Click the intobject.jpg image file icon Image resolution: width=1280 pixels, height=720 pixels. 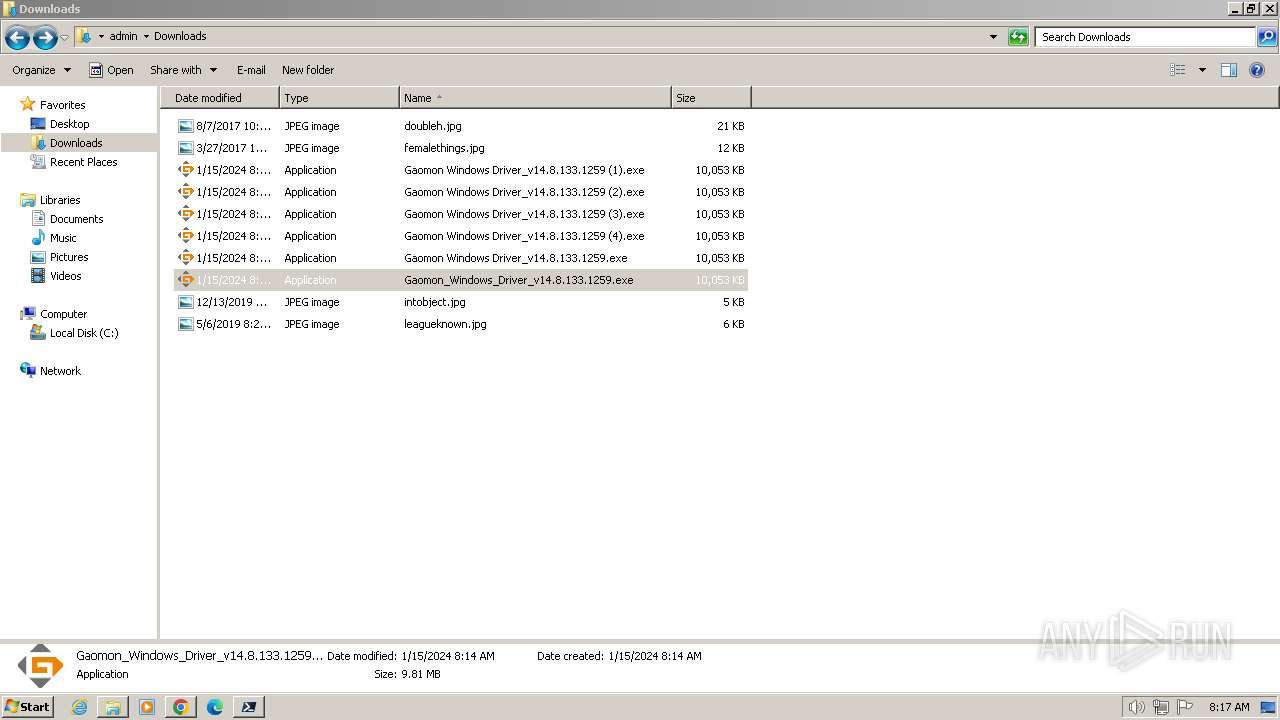(185, 302)
